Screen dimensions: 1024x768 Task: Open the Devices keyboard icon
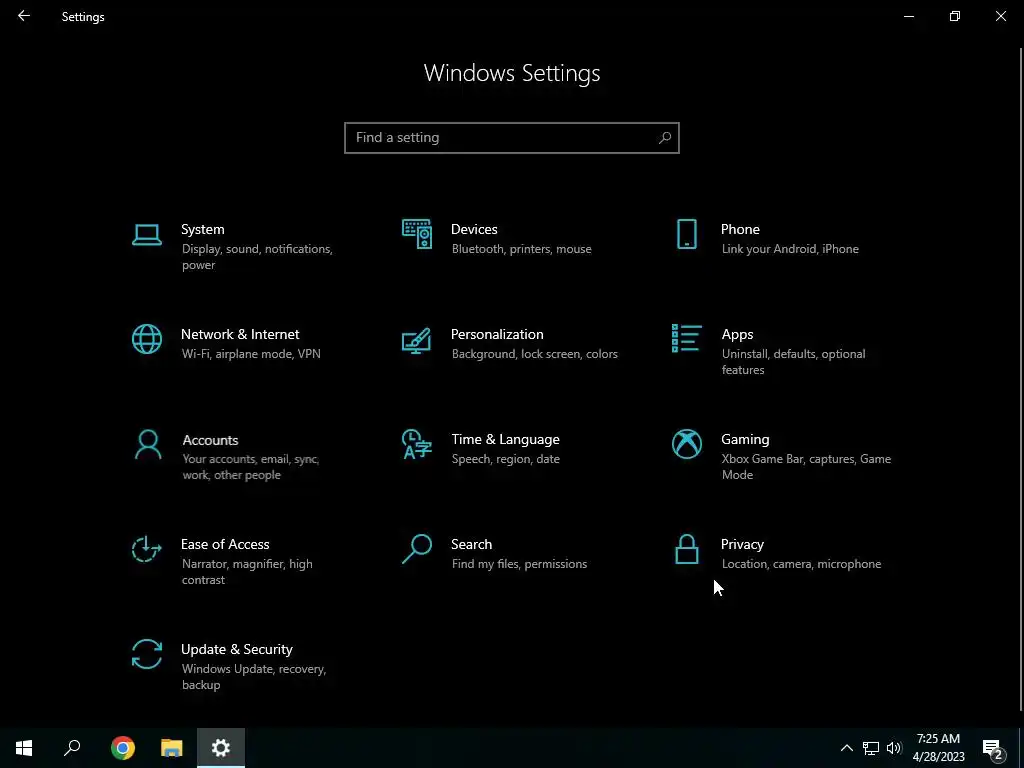(x=417, y=234)
